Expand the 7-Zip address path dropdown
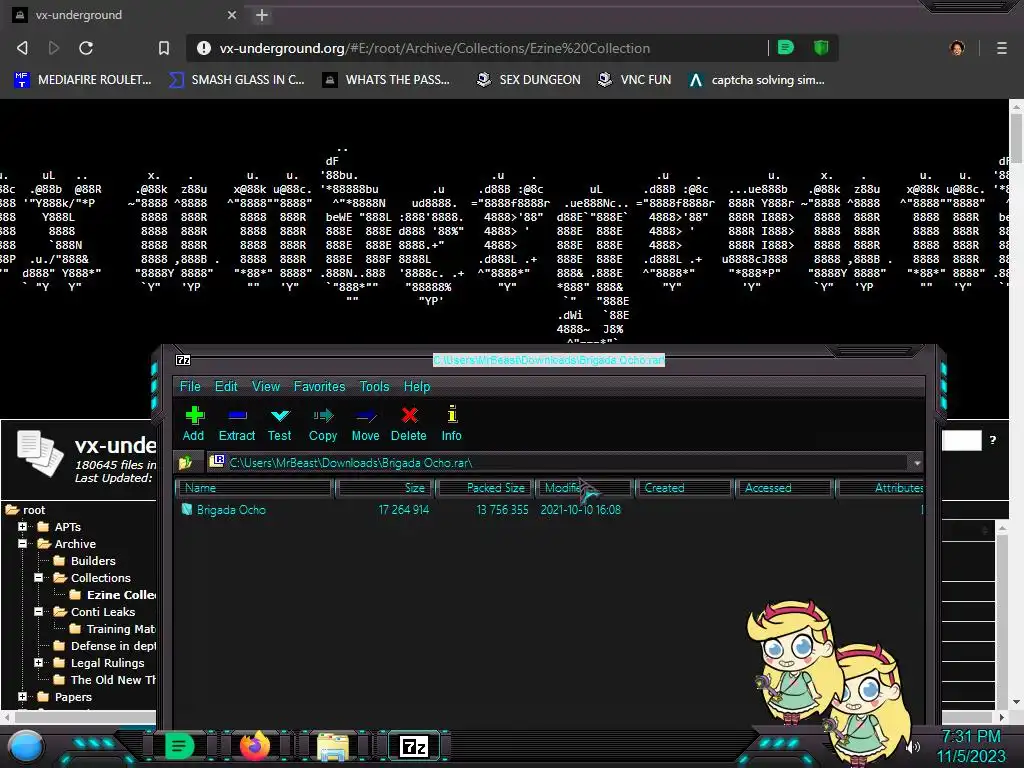Screen dimensions: 1024x768 [917, 463]
